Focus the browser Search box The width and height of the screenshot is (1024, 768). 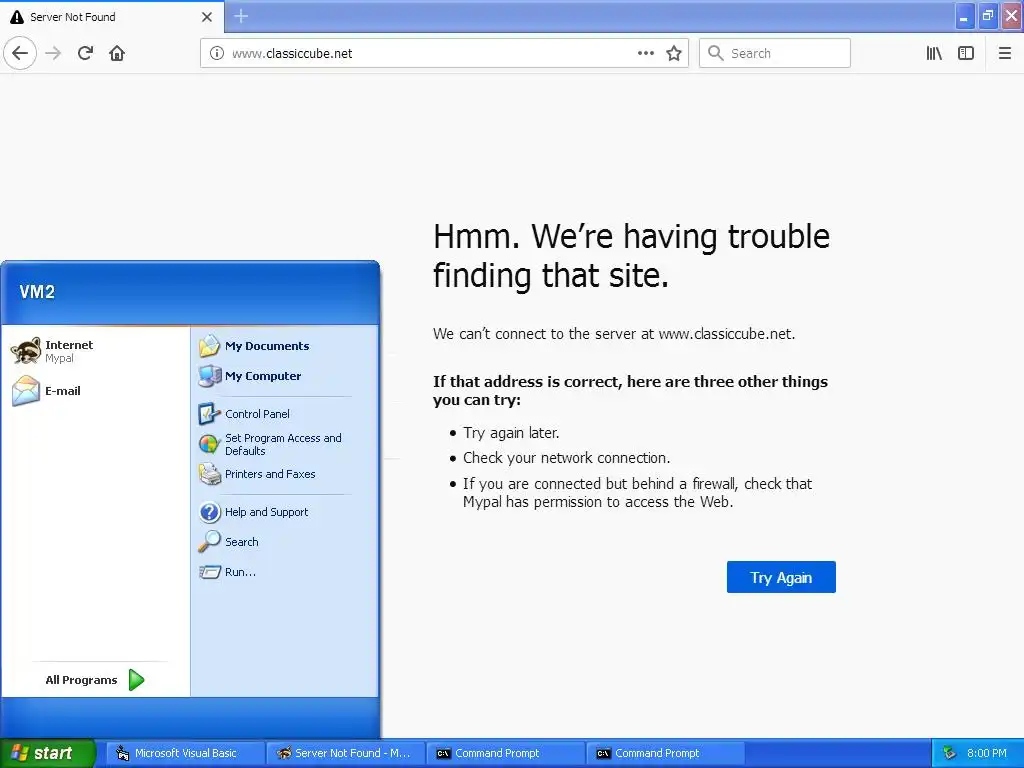pyautogui.click(x=775, y=53)
